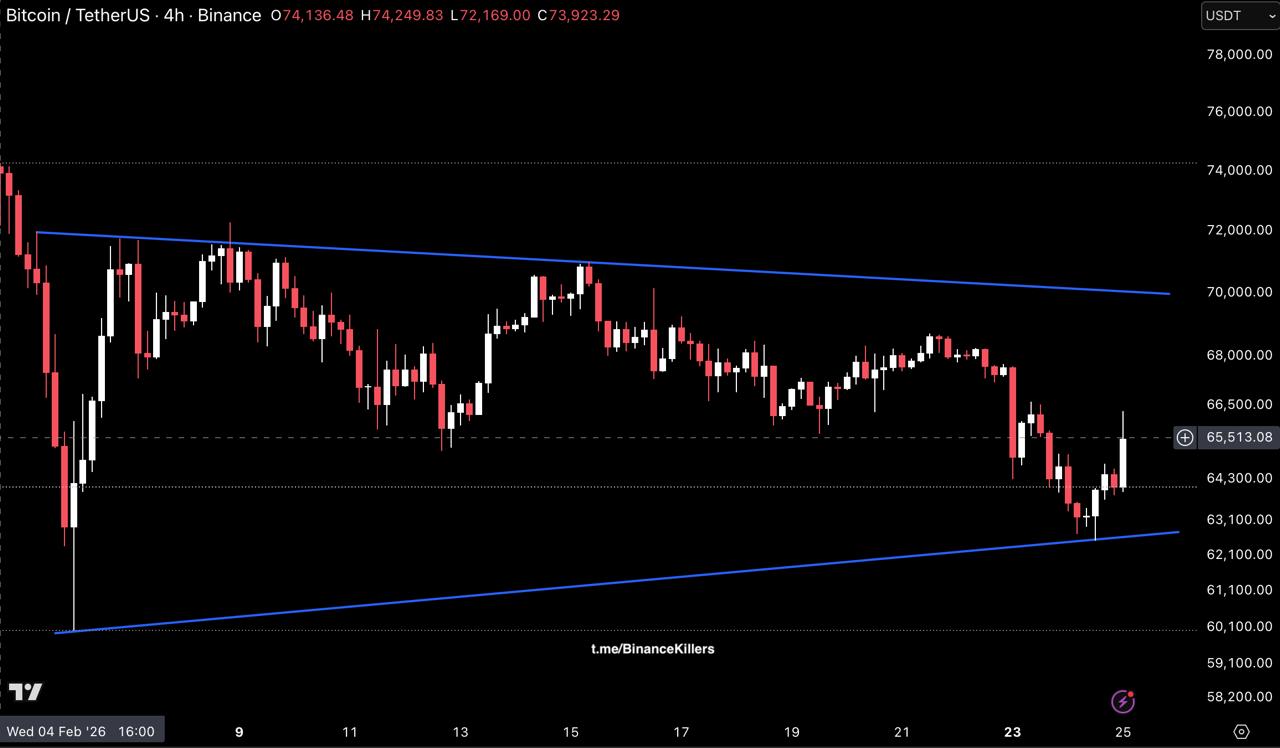Expand the USDT currency dropdown
This screenshot has width=1280, height=748.
coord(1238,16)
